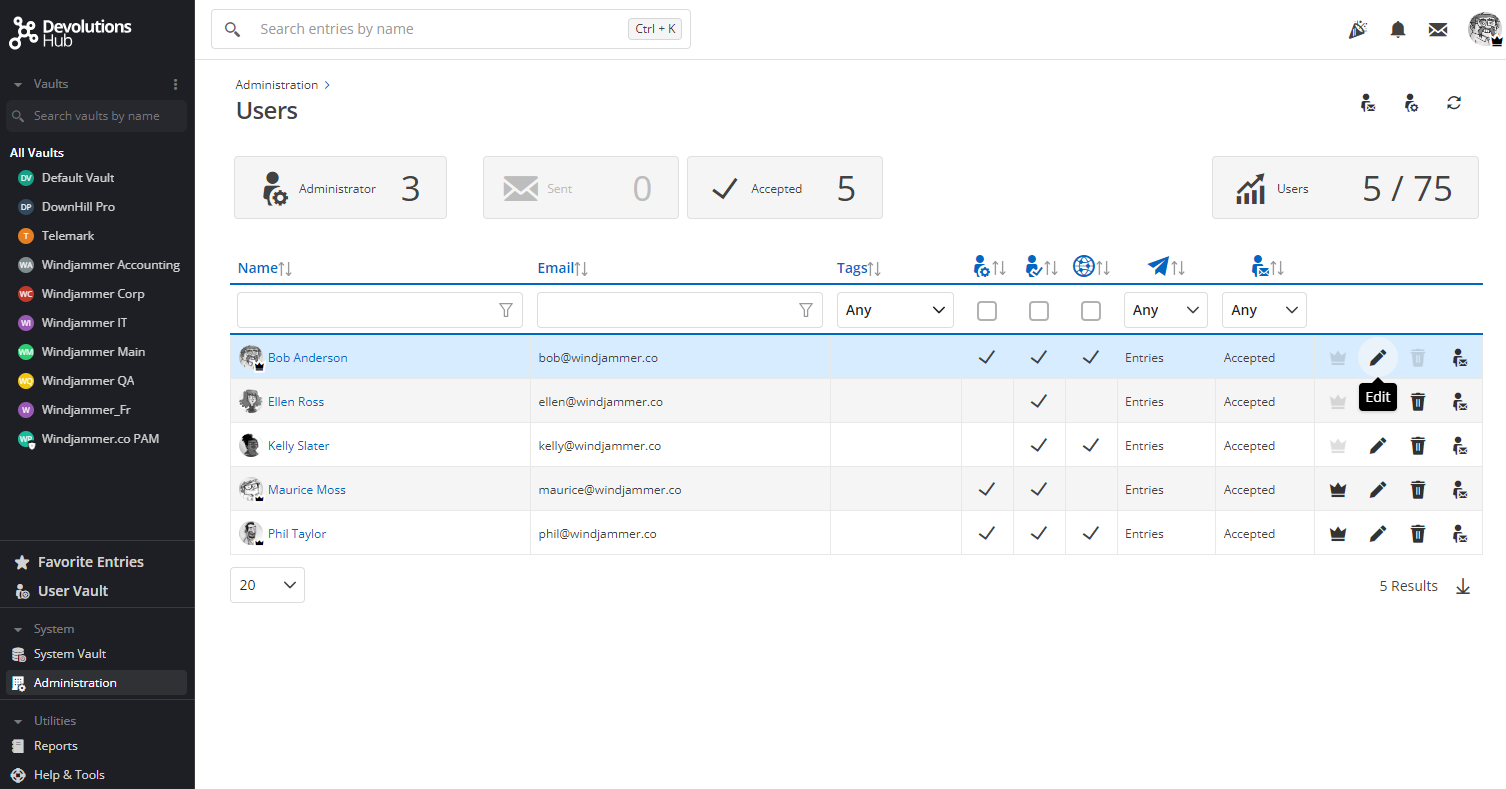This screenshot has width=1506, height=789.
Task: Open the what's new party icon
Action: pos(1358,30)
